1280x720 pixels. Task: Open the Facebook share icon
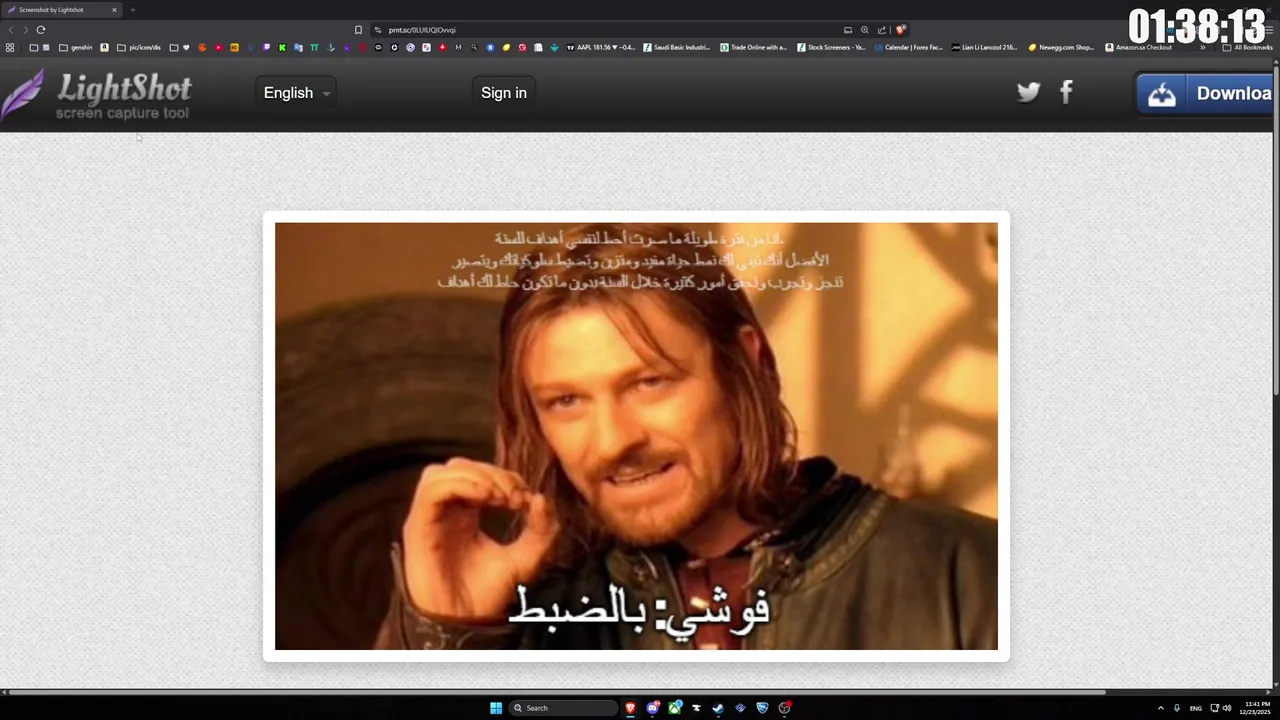click(1066, 92)
